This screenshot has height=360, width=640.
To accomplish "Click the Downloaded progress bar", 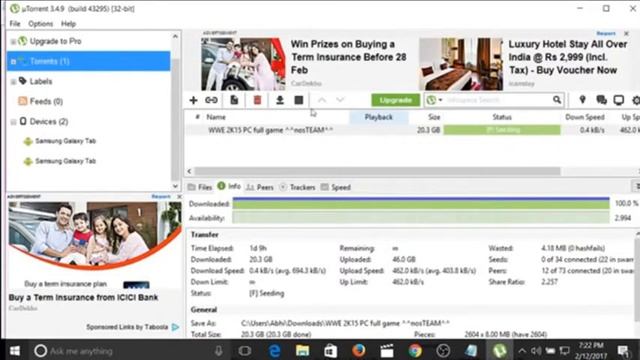I will click(x=421, y=203).
